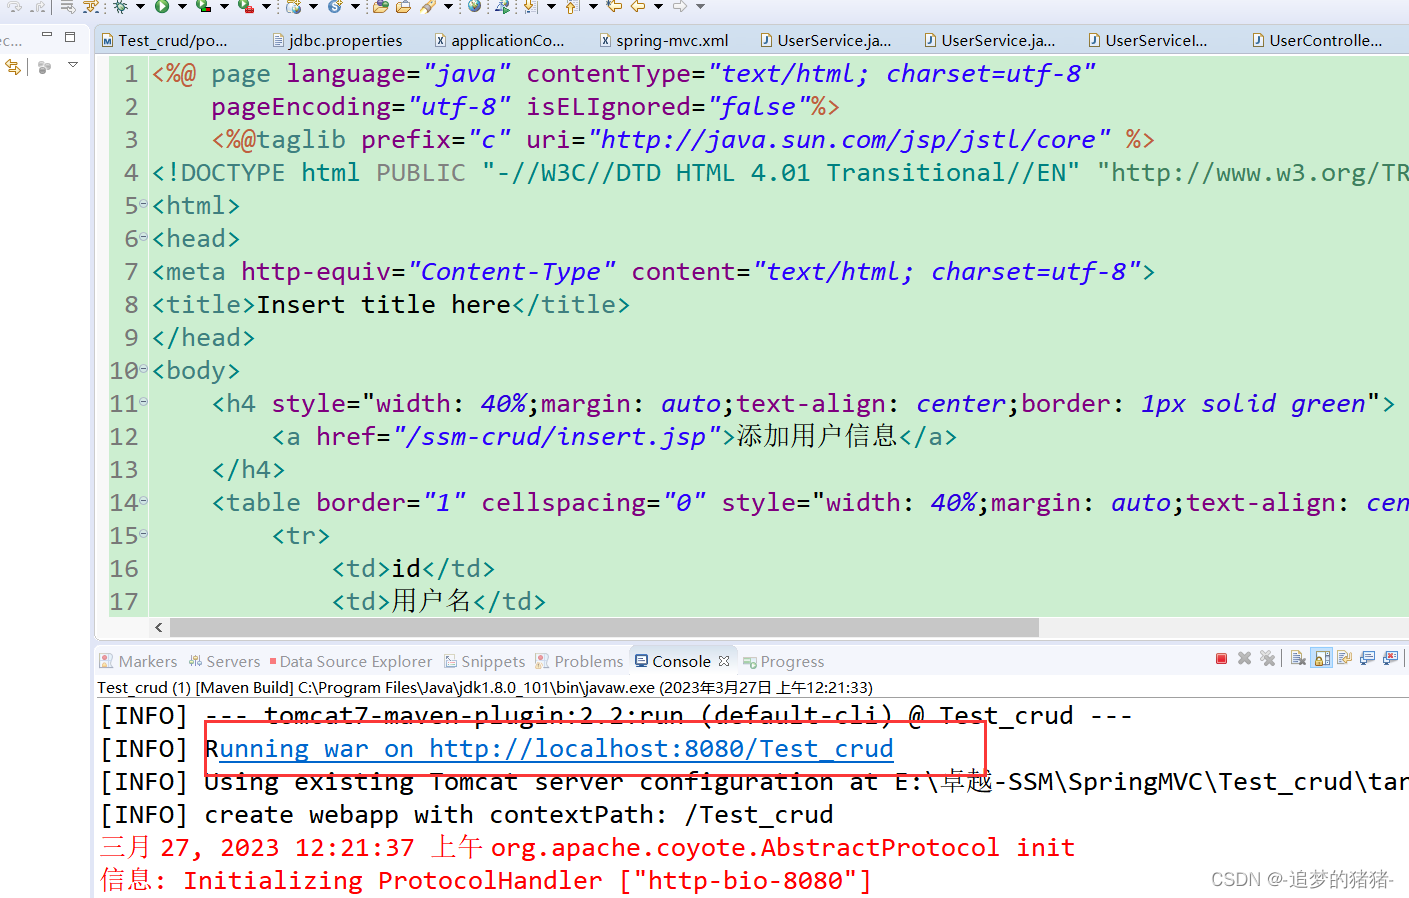Click the Debug bug icon in toolbar

121,6
